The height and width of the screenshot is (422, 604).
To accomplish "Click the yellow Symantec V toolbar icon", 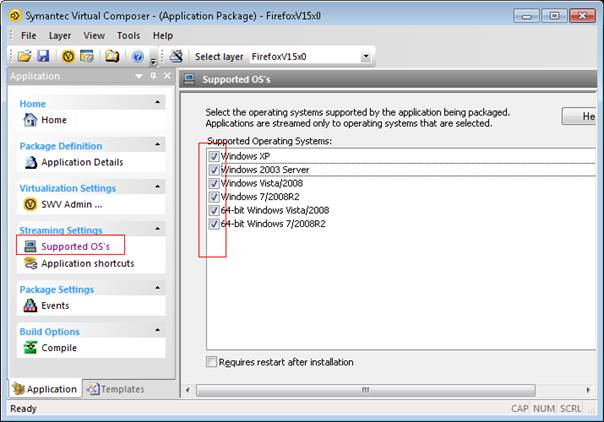I will click(68, 57).
